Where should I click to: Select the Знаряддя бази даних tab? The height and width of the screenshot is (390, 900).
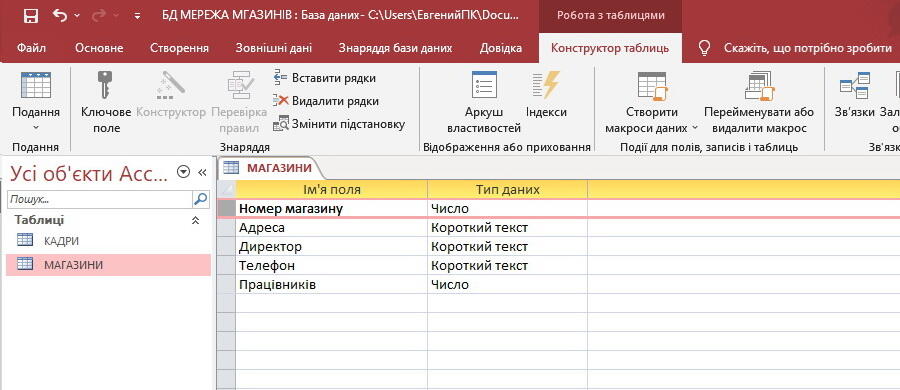click(x=395, y=48)
